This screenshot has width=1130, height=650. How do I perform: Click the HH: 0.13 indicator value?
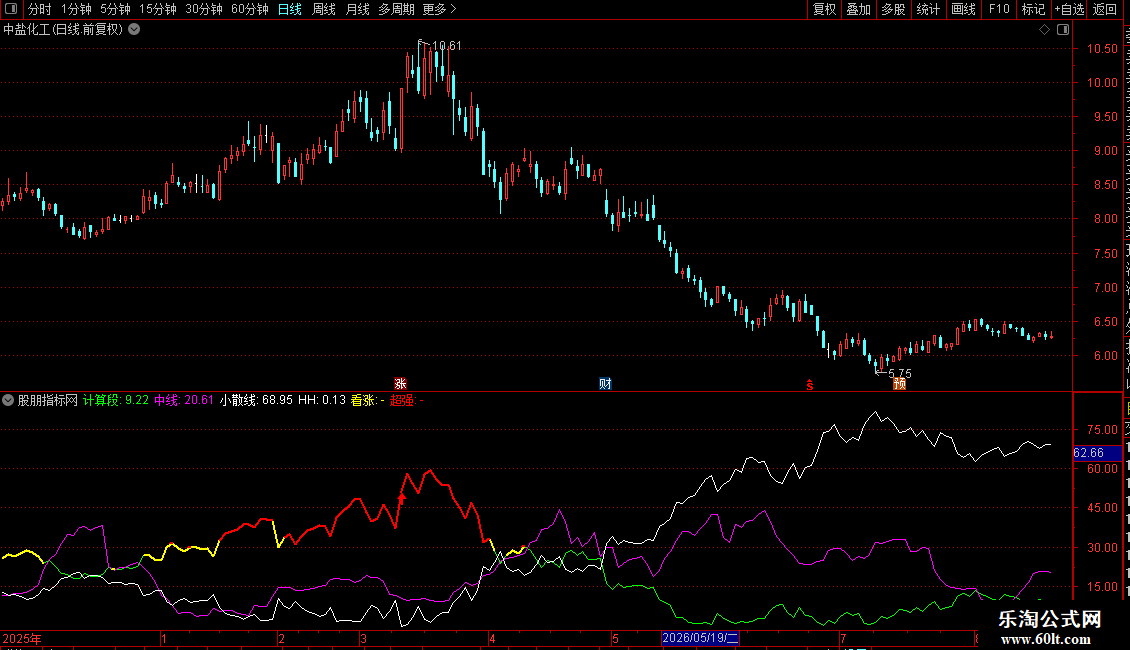(x=322, y=400)
